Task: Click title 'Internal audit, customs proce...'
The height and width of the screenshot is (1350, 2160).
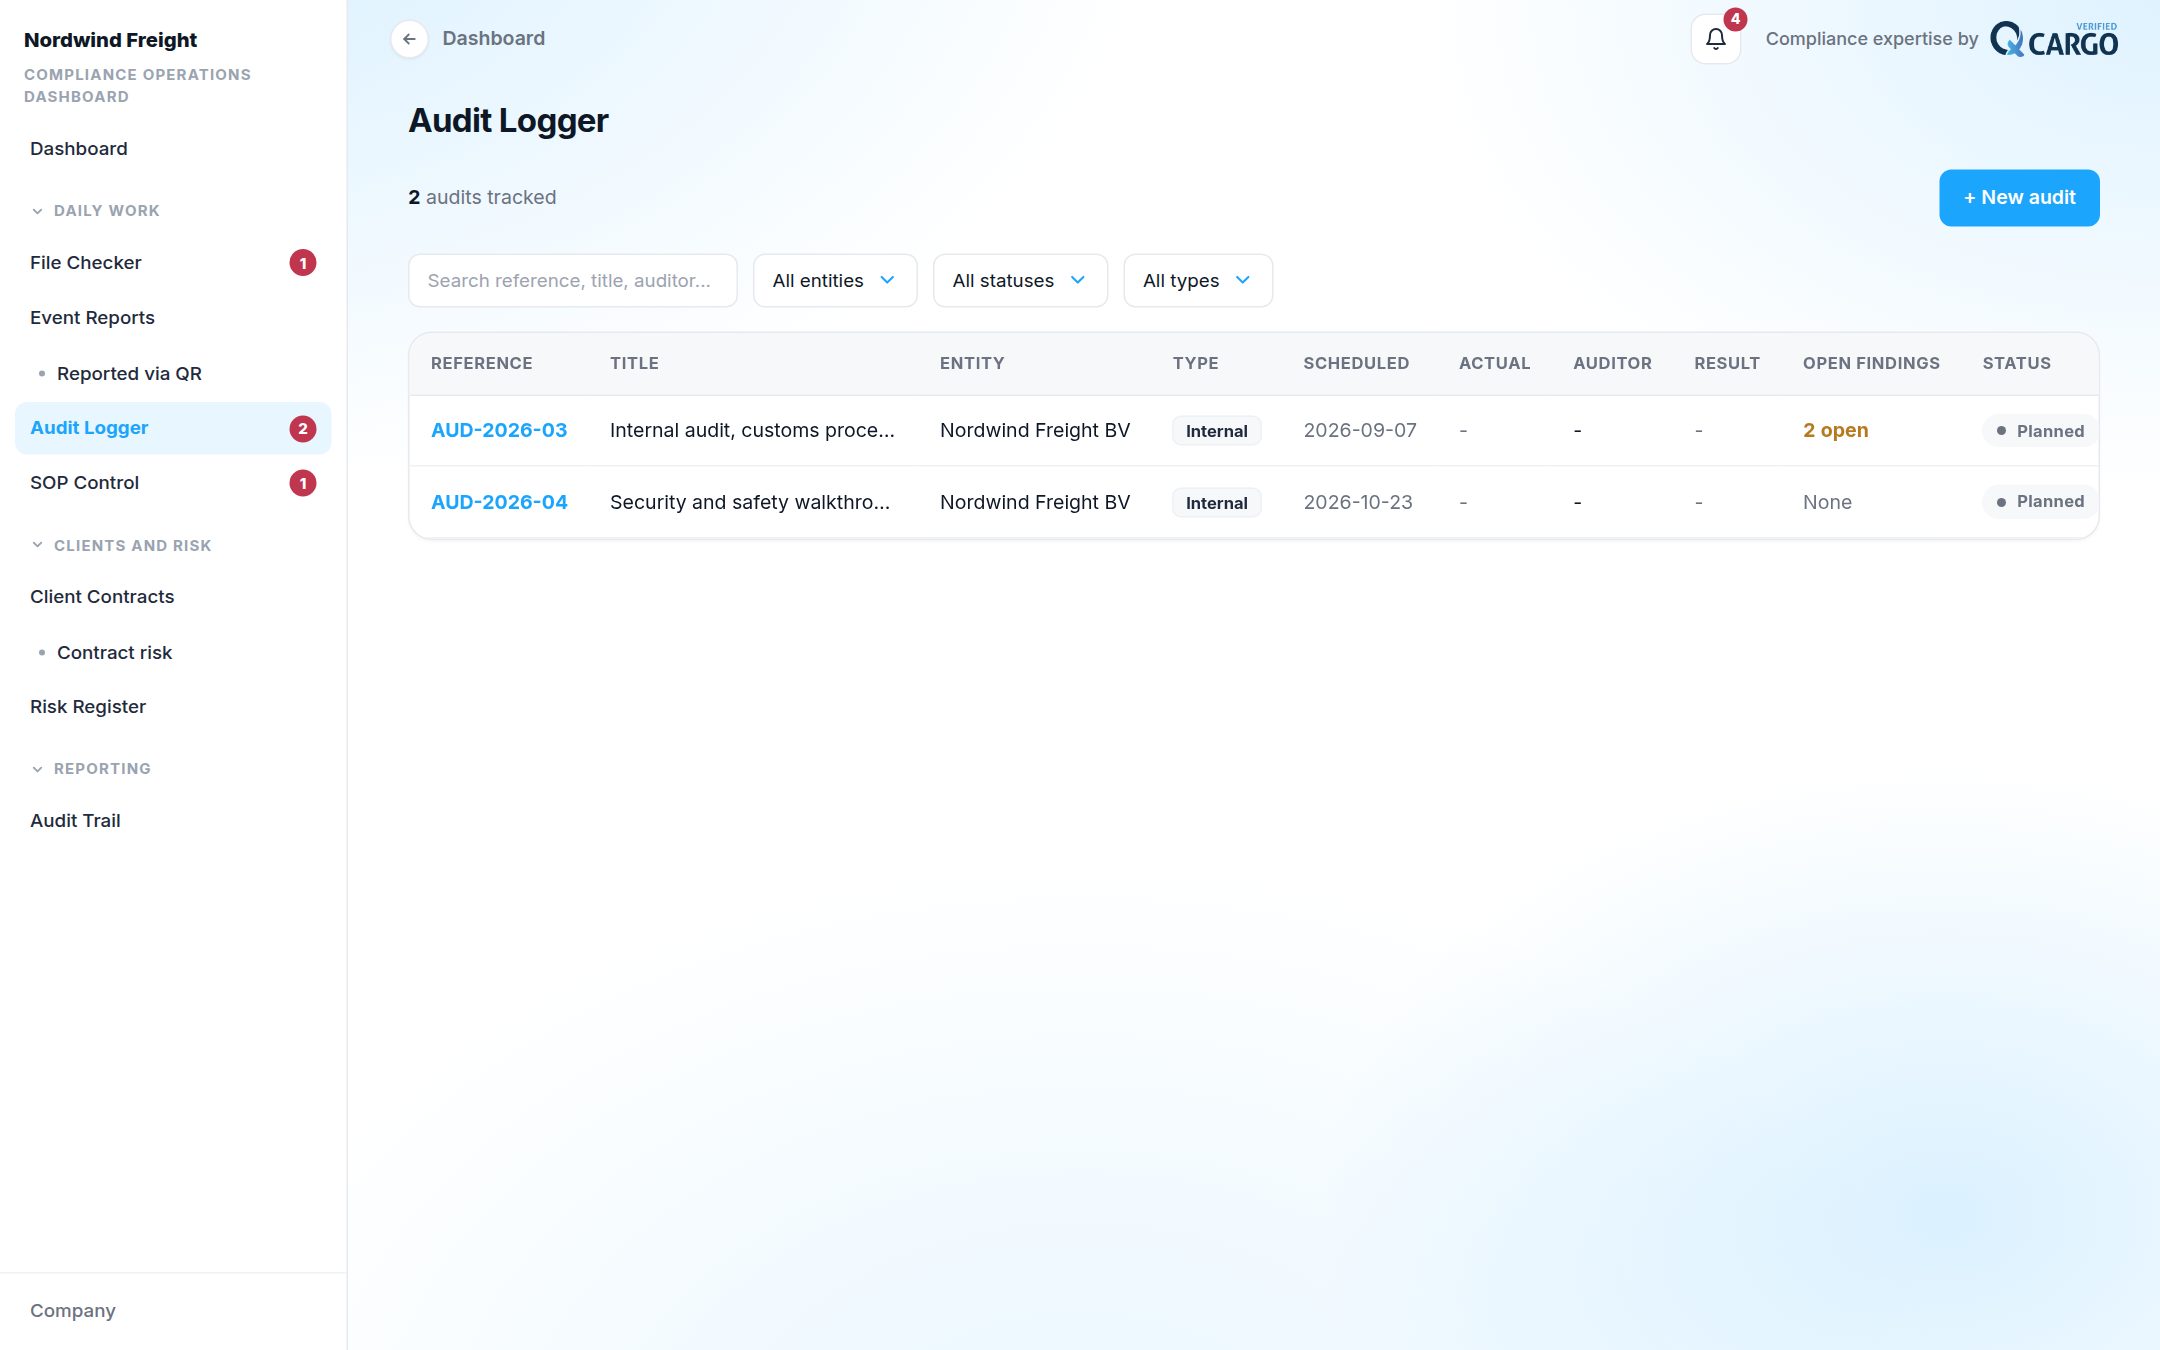Action: coord(752,430)
